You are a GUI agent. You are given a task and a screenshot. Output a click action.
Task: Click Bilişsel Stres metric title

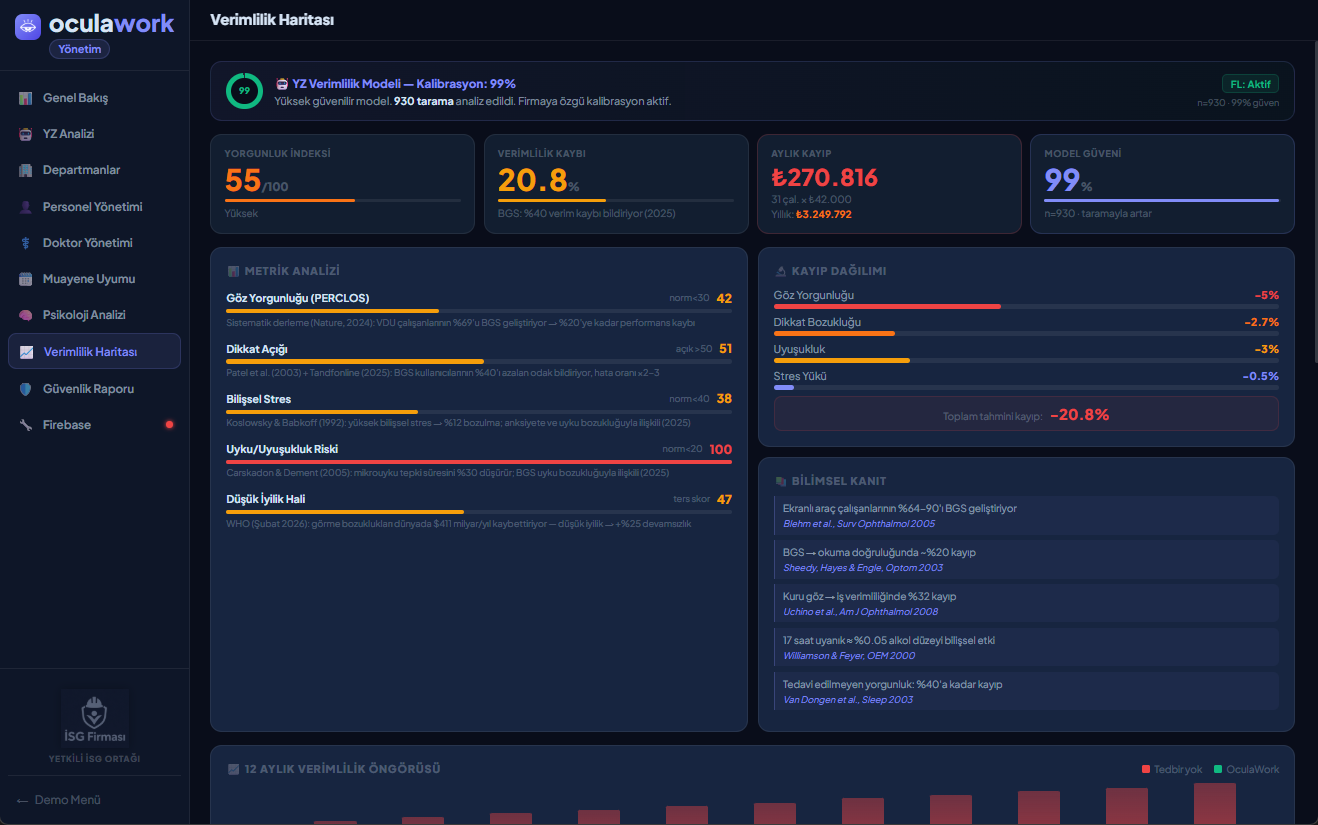258,399
